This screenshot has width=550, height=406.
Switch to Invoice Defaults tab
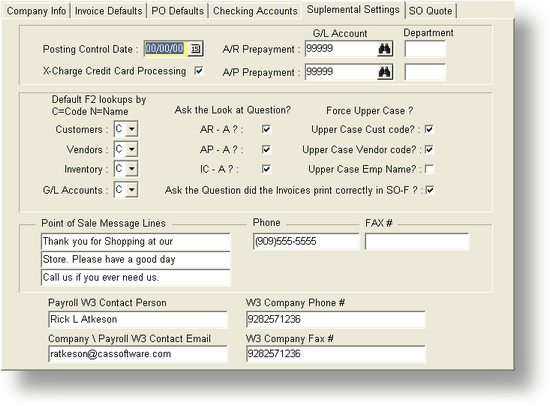click(x=108, y=11)
